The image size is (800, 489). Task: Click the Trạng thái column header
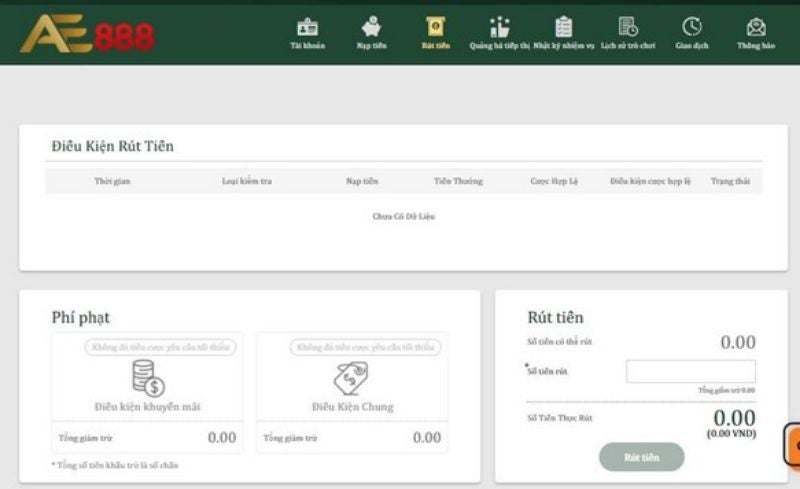730,181
